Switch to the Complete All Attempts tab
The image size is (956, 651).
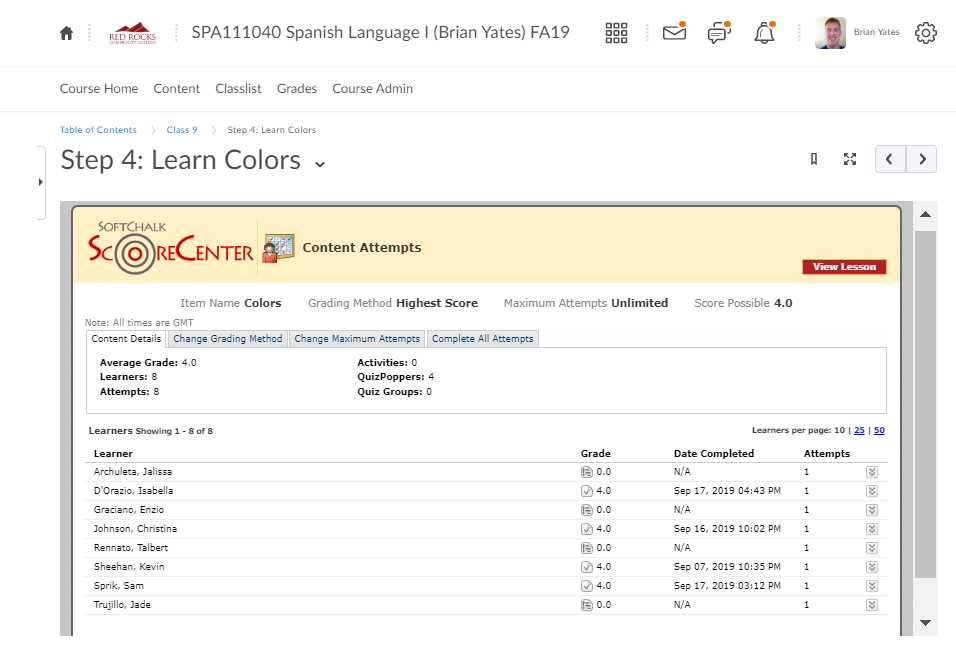pos(483,339)
